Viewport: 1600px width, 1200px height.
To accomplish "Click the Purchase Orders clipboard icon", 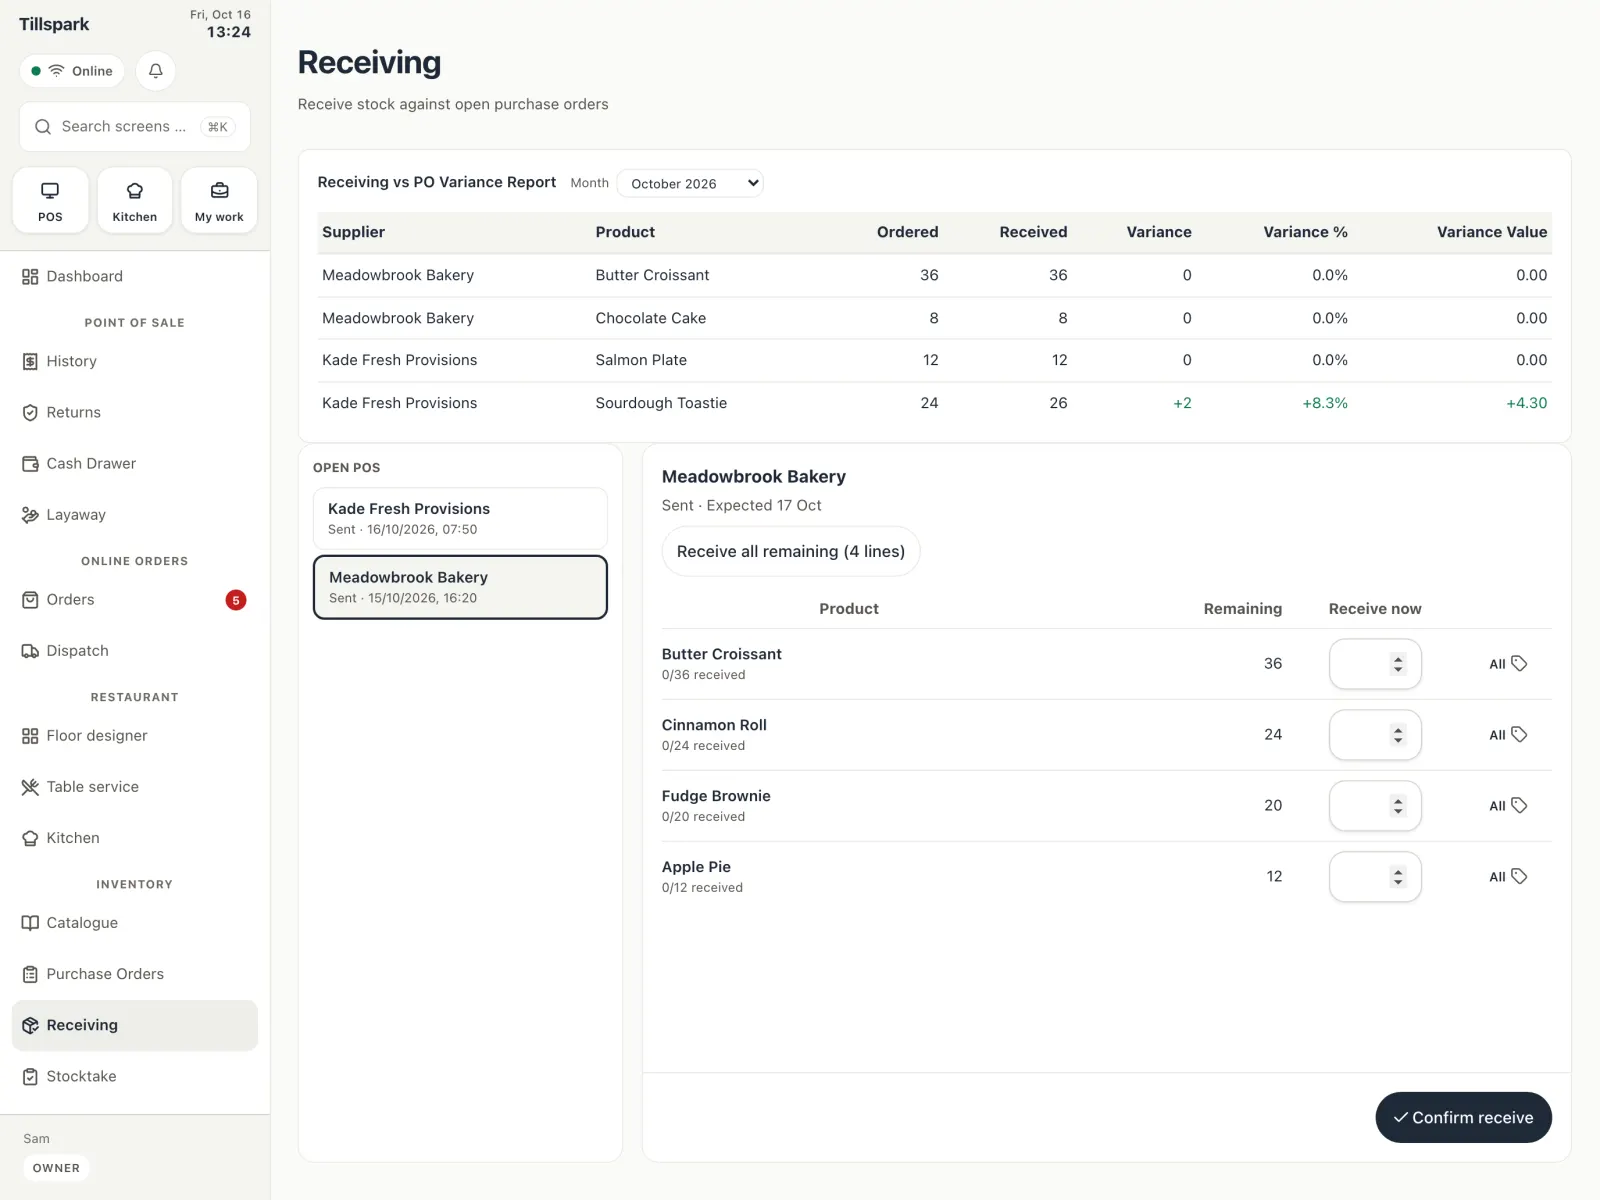I will pos(30,974).
